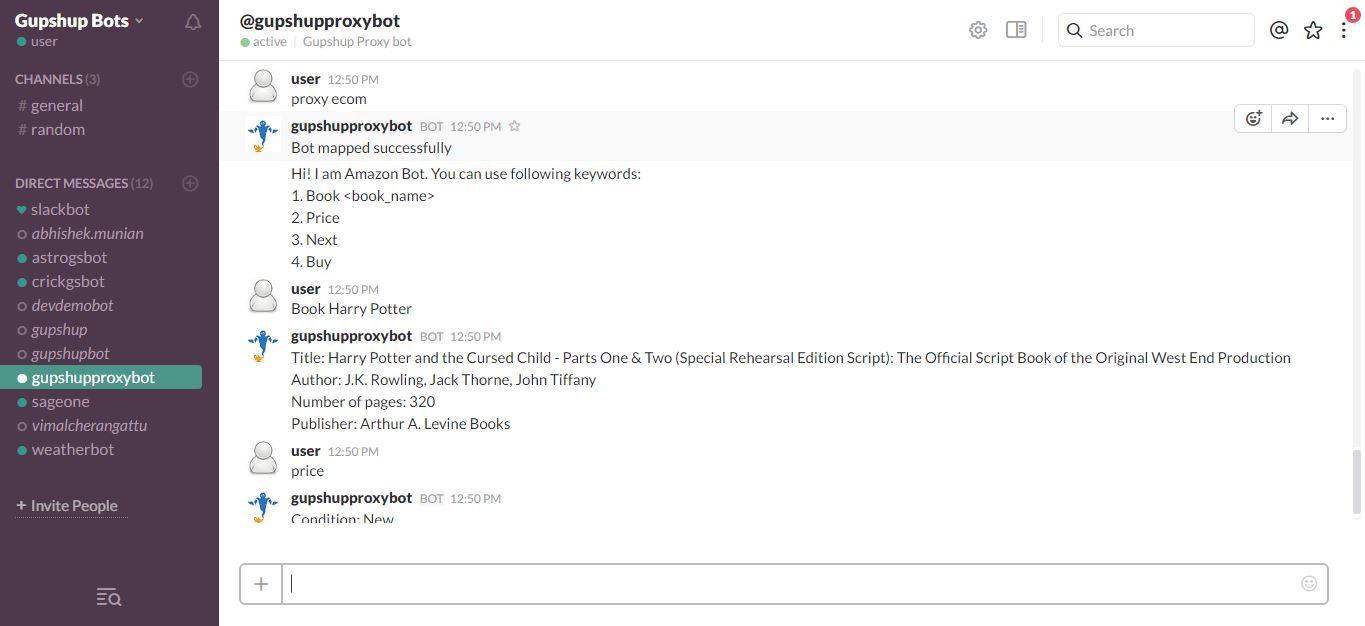Click the @ mentions icon in the top bar
The width and height of the screenshot is (1365, 626).
tap(1279, 30)
